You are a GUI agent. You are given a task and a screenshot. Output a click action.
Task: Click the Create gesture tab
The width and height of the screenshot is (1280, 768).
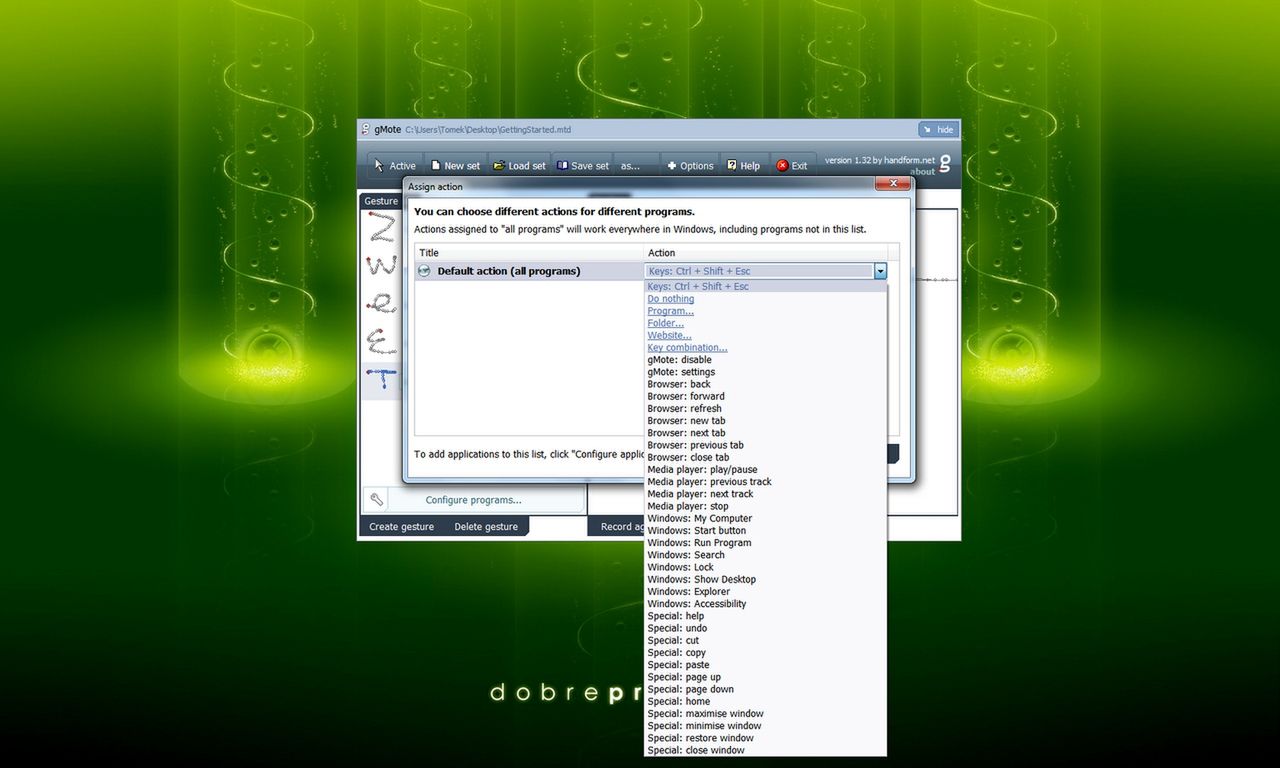401,527
